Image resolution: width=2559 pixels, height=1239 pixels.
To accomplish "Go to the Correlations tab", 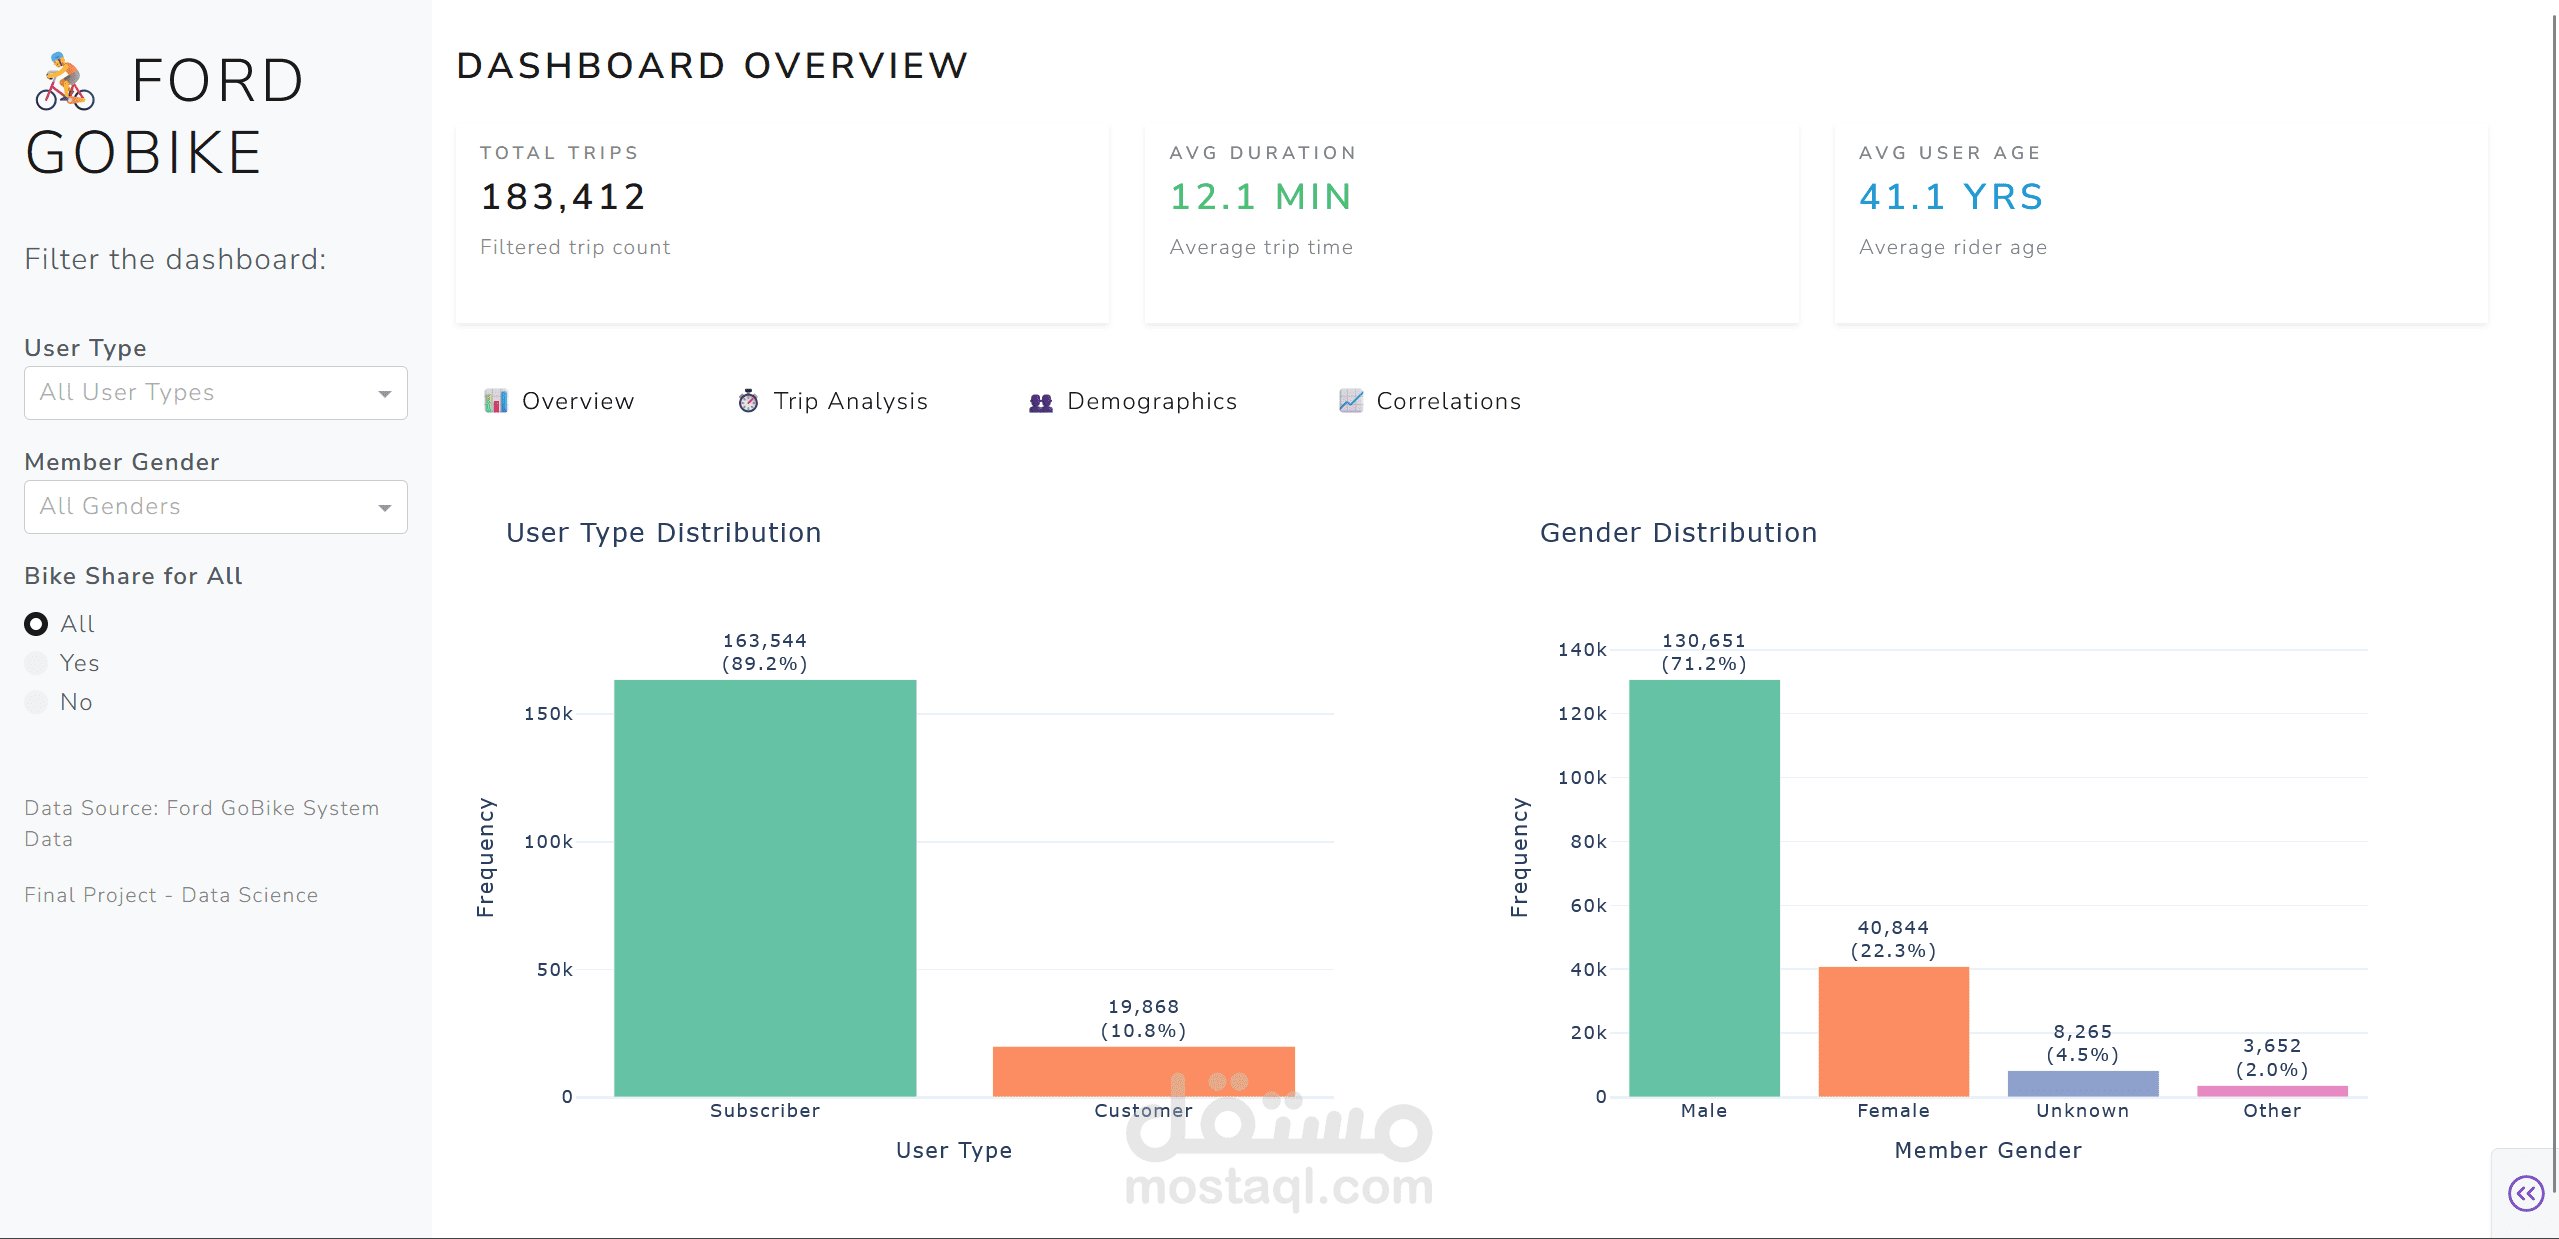I will click(x=1448, y=401).
